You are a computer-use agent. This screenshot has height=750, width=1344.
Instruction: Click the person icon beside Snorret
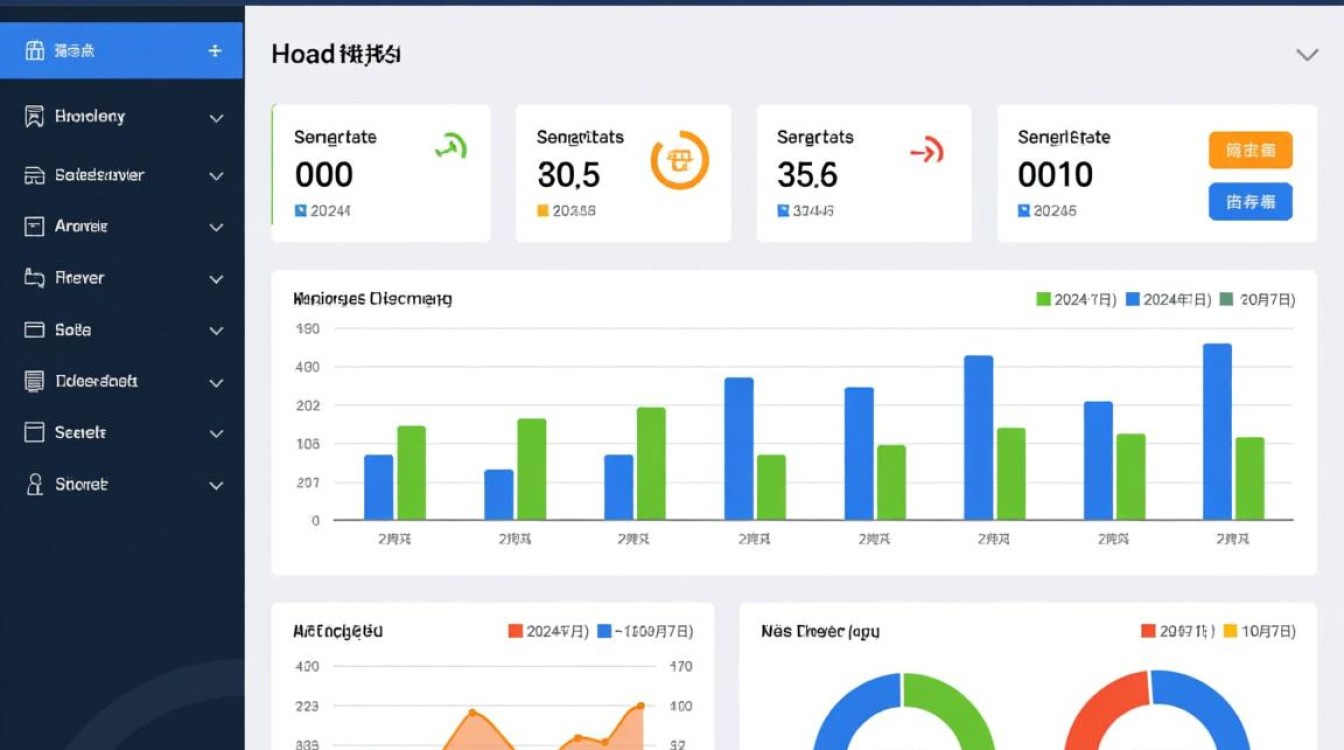[34, 485]
